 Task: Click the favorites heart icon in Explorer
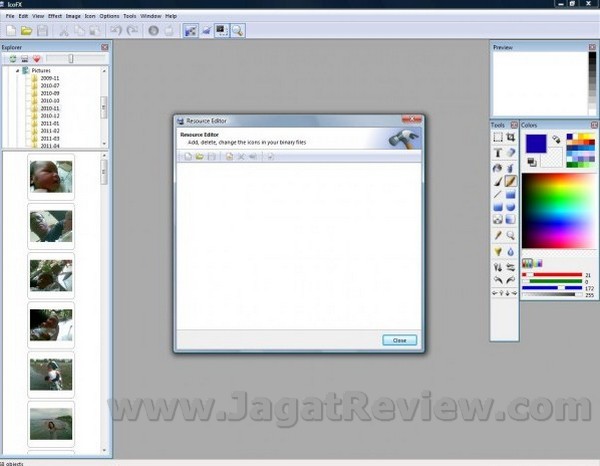(x=36, y=59)
